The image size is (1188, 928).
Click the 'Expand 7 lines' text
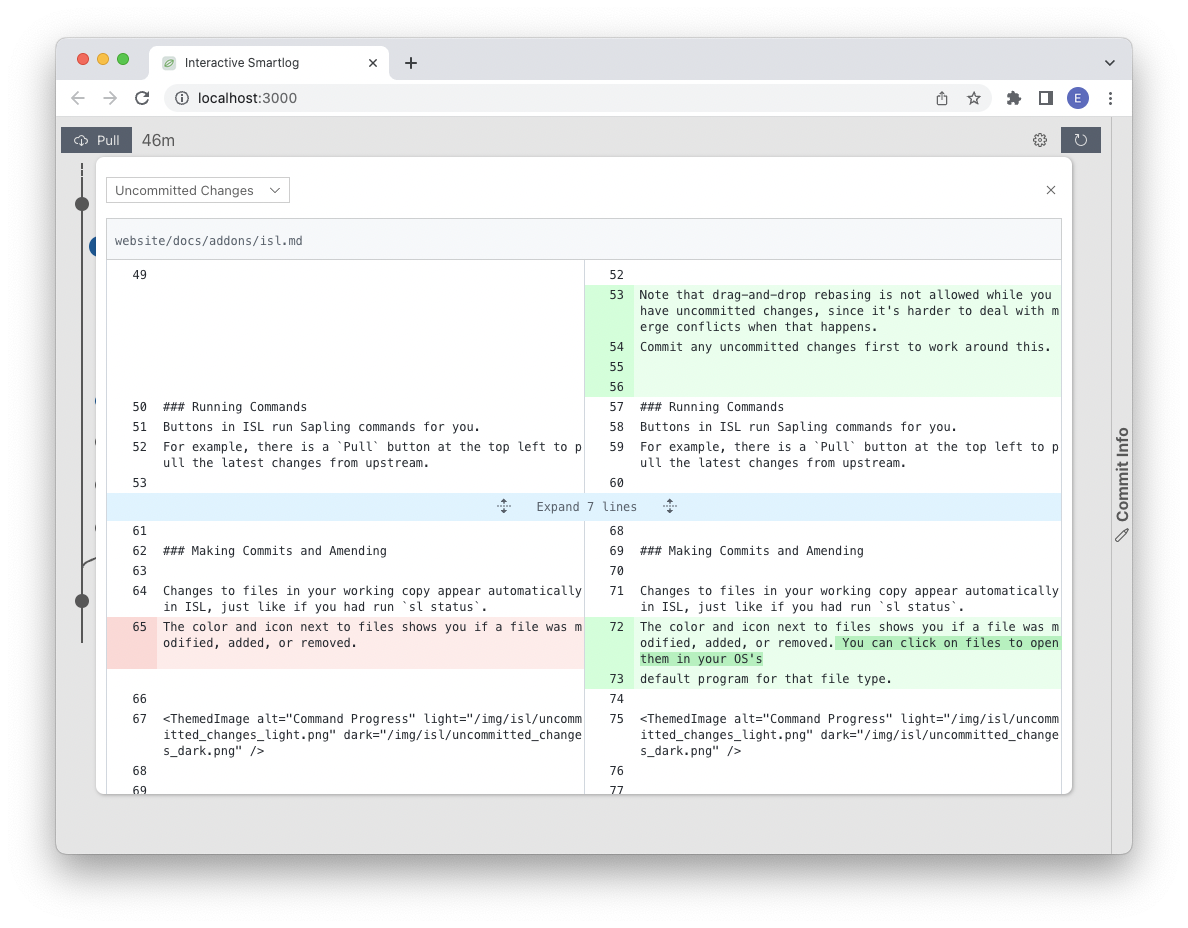tap(586, 507)
